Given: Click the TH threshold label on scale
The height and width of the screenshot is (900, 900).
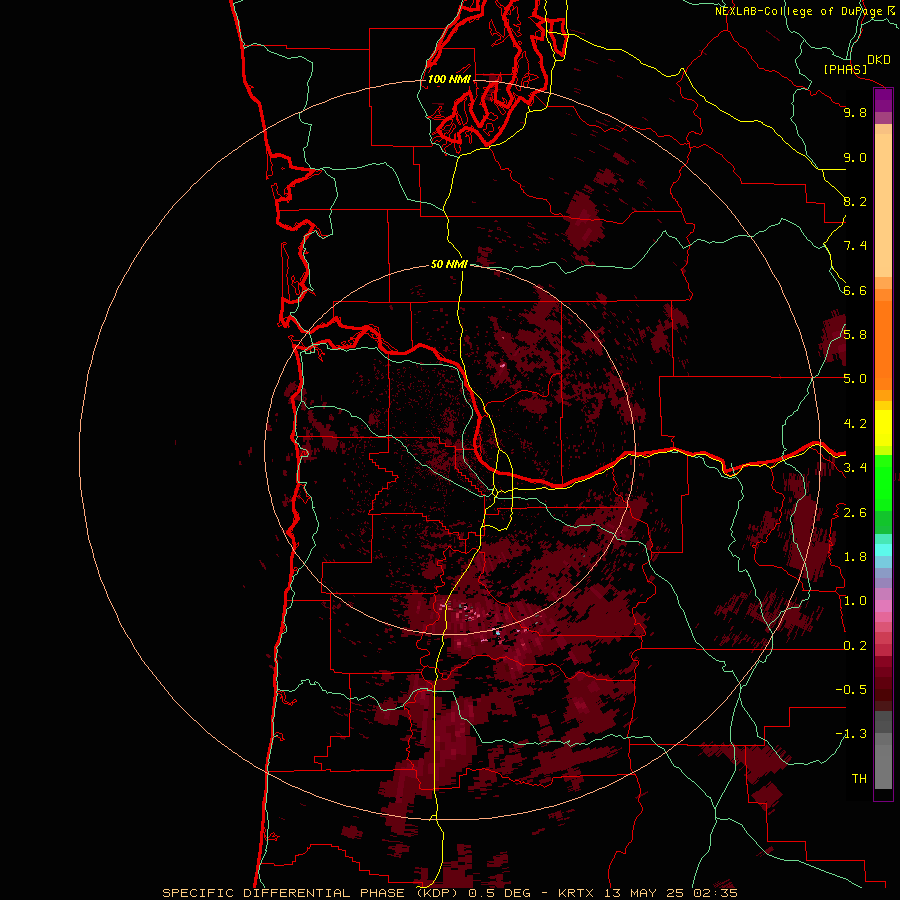Looking at the screenshot, I should click(x=859, y=779).
